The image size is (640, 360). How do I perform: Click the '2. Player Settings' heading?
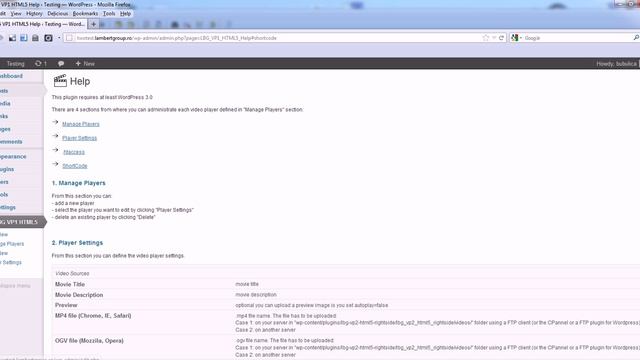77,242
